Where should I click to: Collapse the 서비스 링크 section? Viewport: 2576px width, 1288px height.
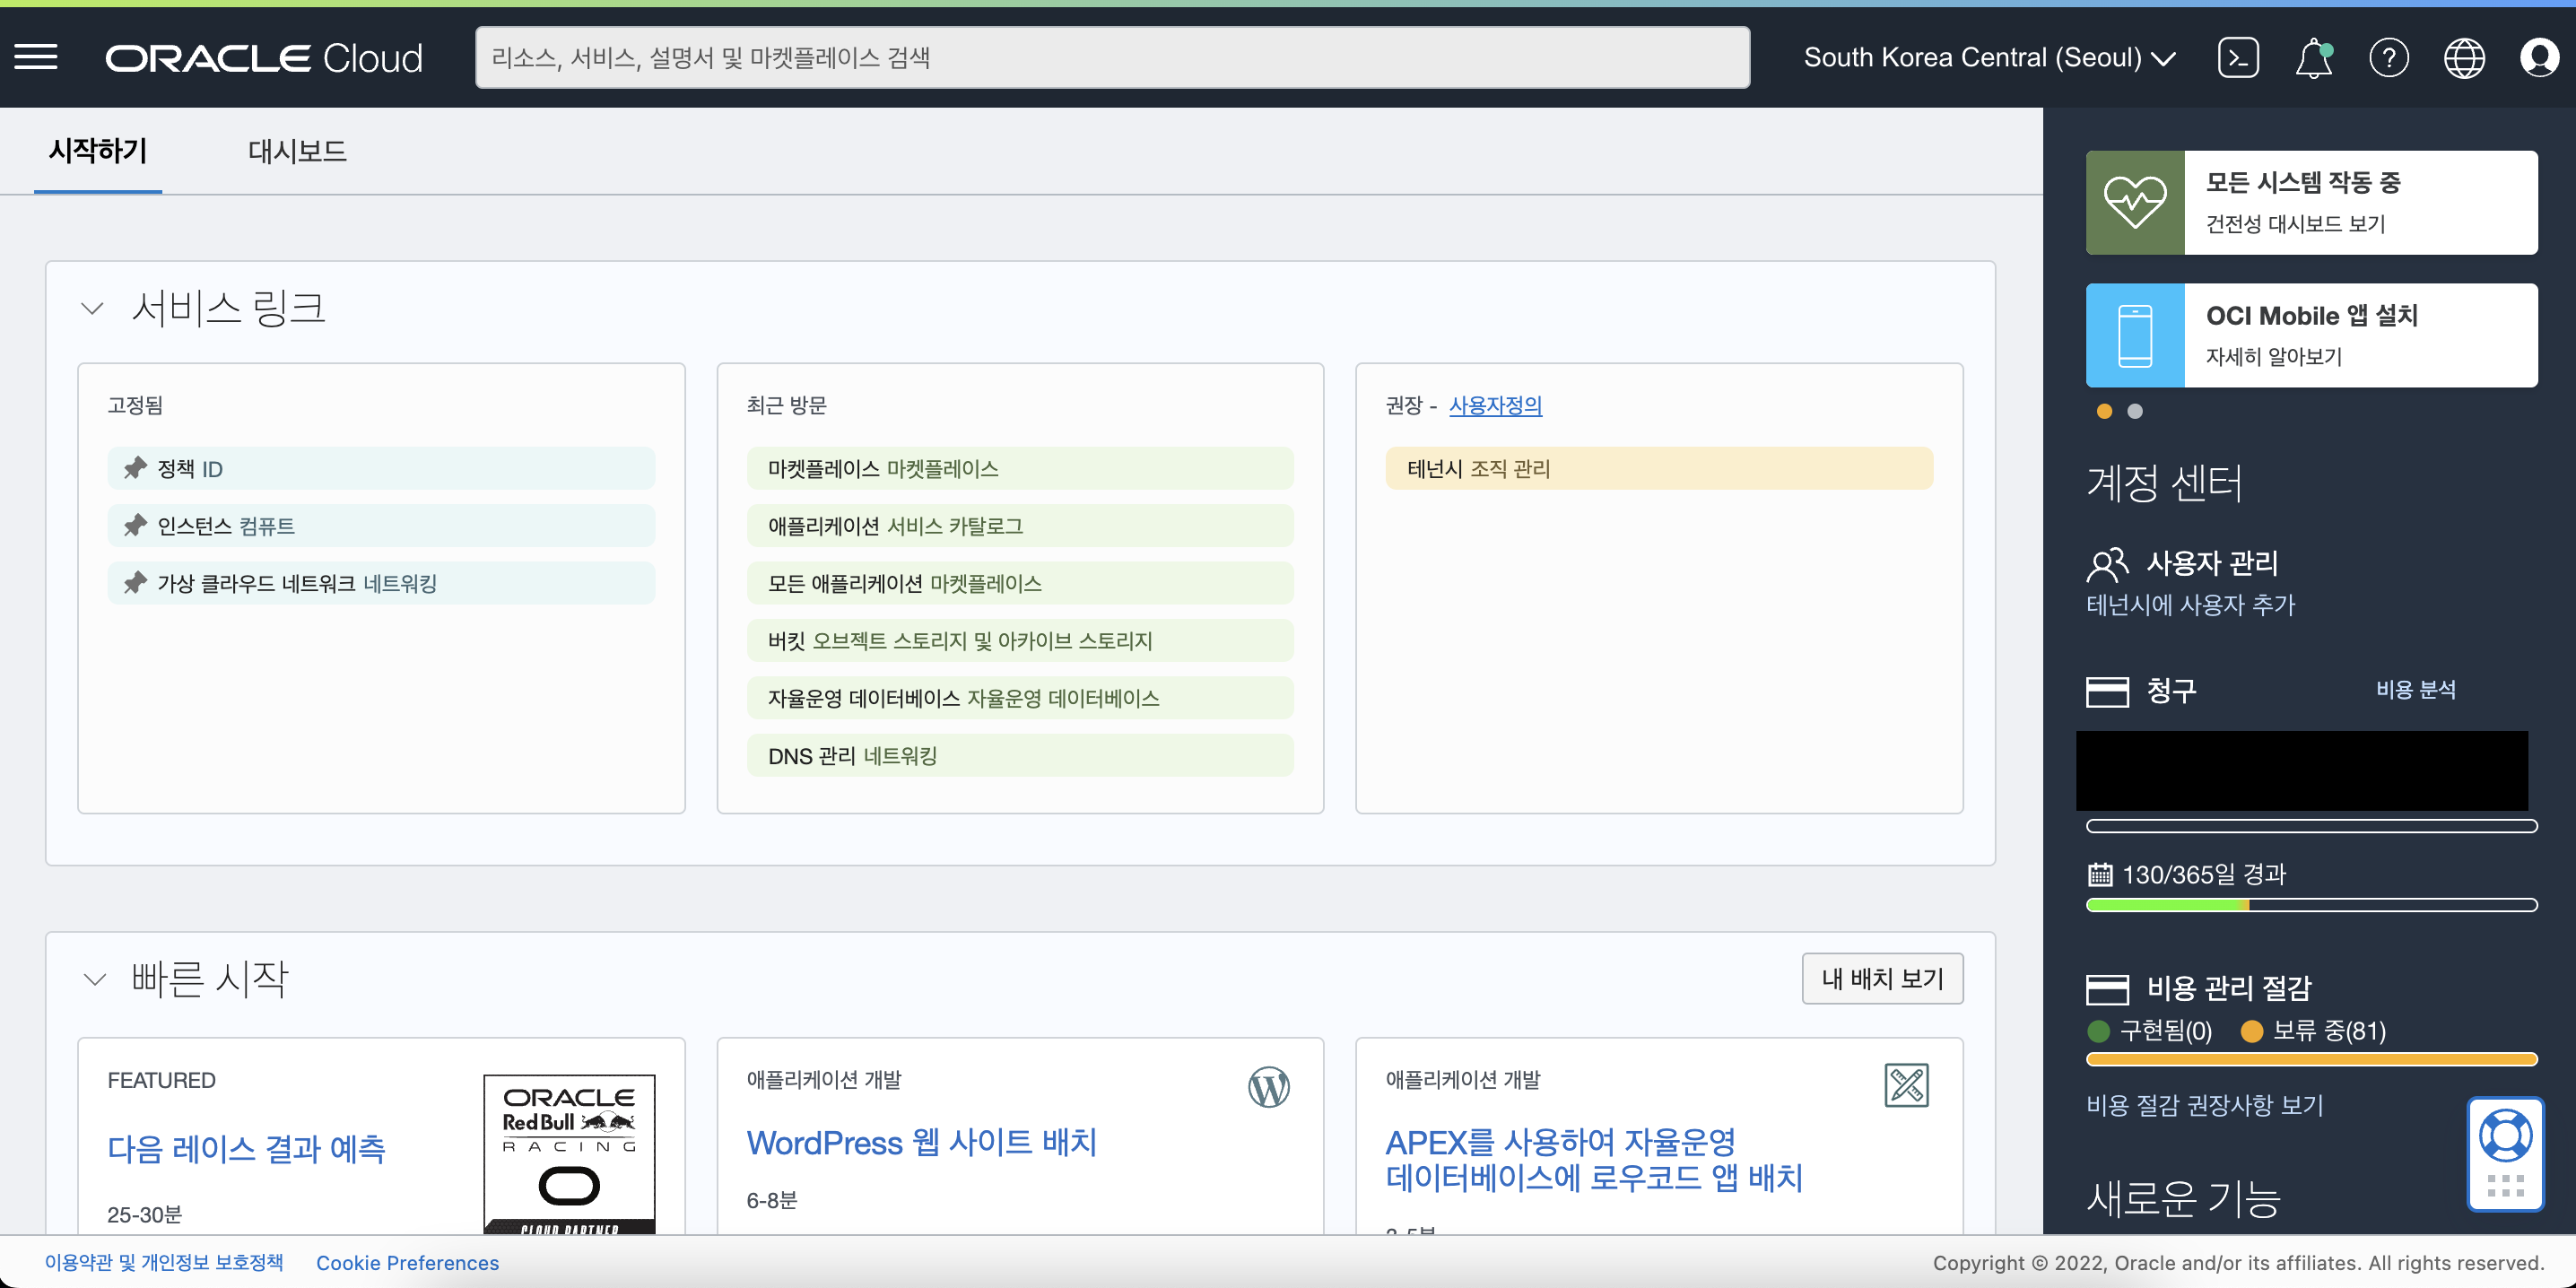tap(92, 308)
